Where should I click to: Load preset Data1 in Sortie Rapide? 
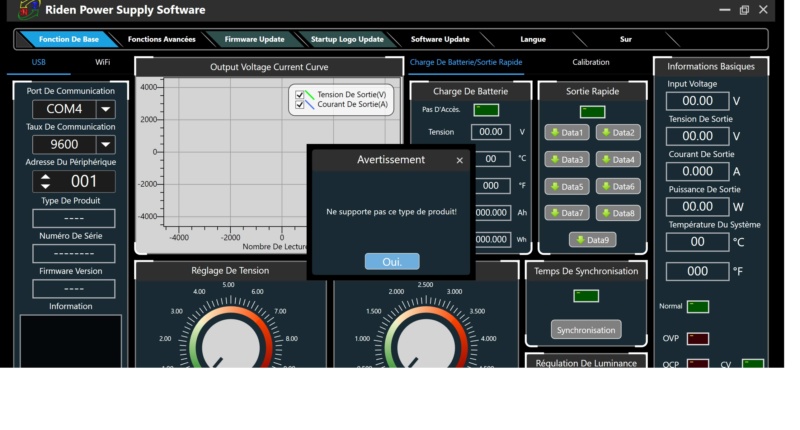point(567,133)
